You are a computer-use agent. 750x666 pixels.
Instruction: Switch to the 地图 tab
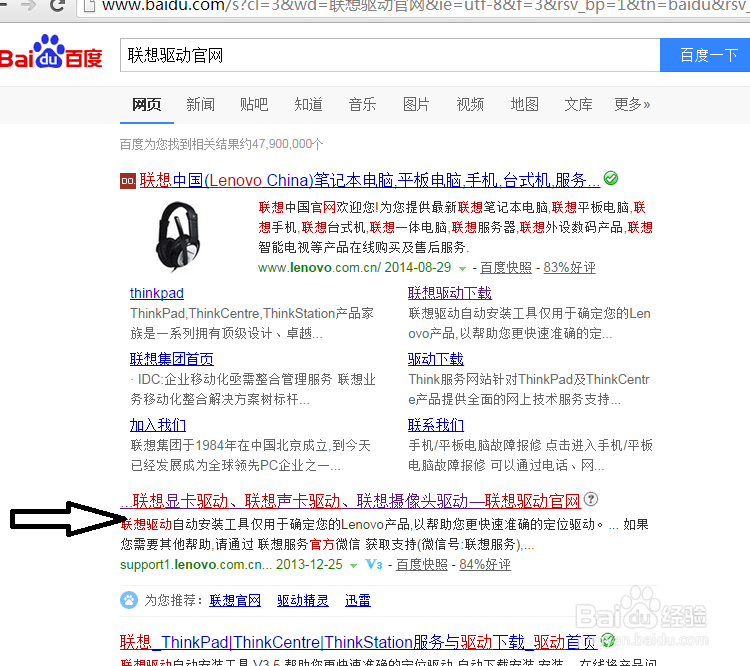click(524, 104)
